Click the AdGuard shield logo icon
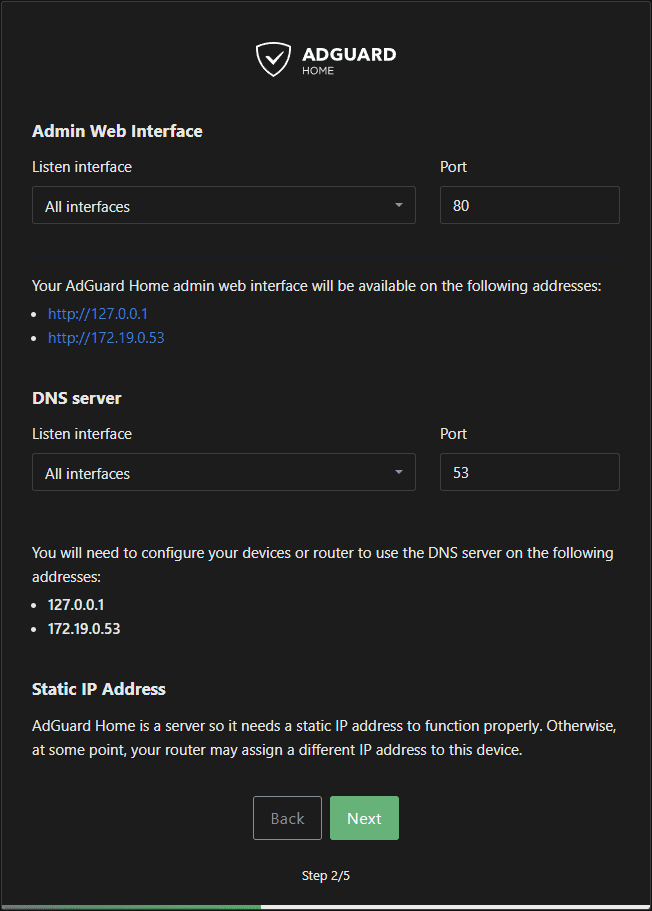 pyautogui.click(x=273, y=59)
